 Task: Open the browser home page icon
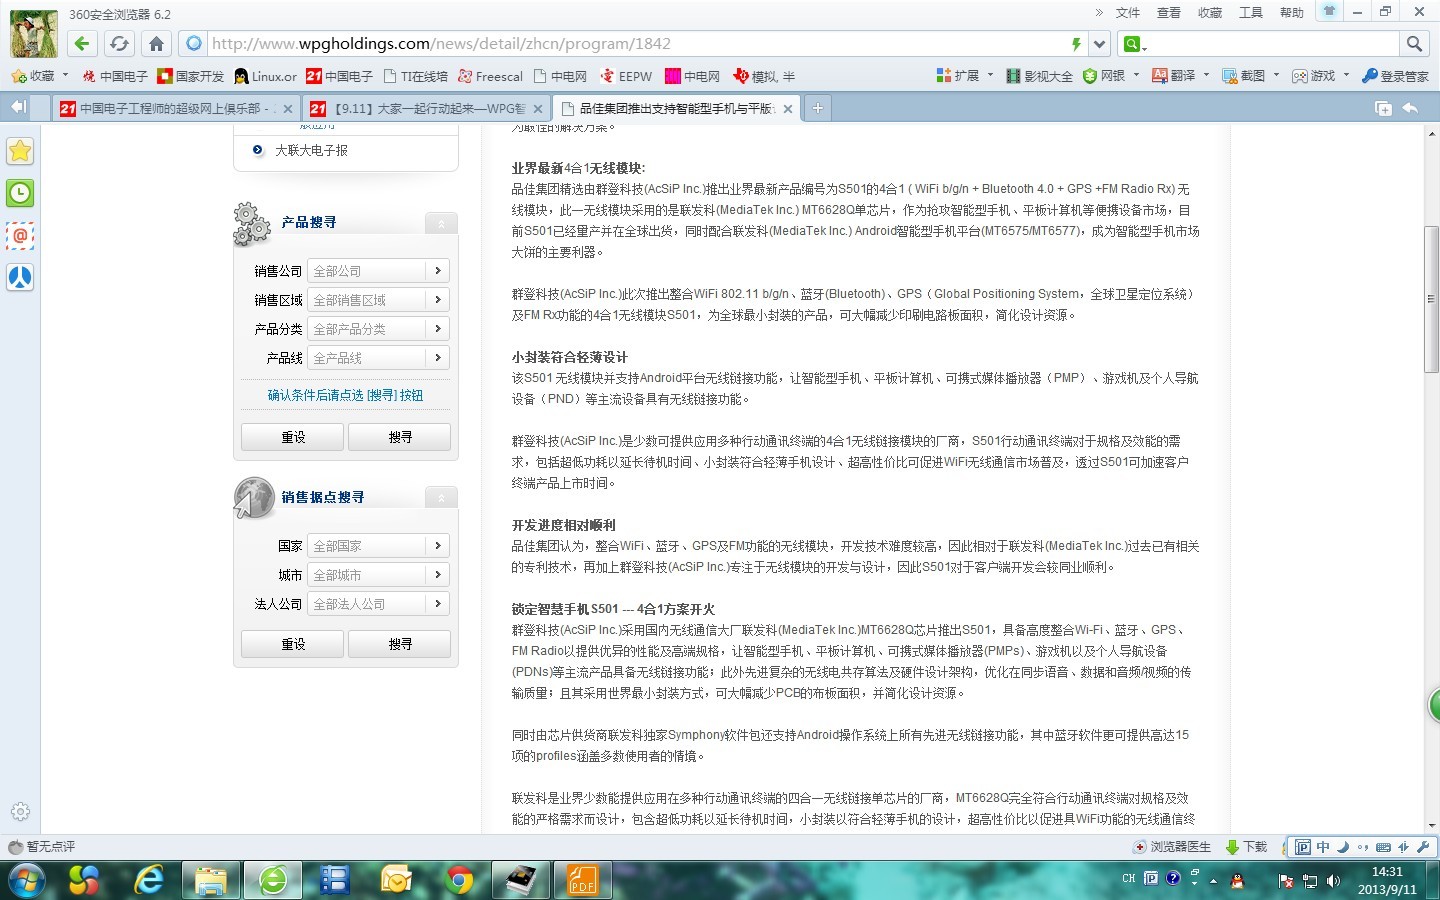tap(156, 43)
